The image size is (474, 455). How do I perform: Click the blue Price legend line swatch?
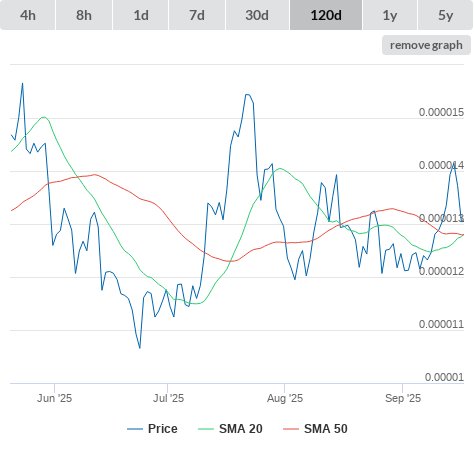click(x=135, y=429)
